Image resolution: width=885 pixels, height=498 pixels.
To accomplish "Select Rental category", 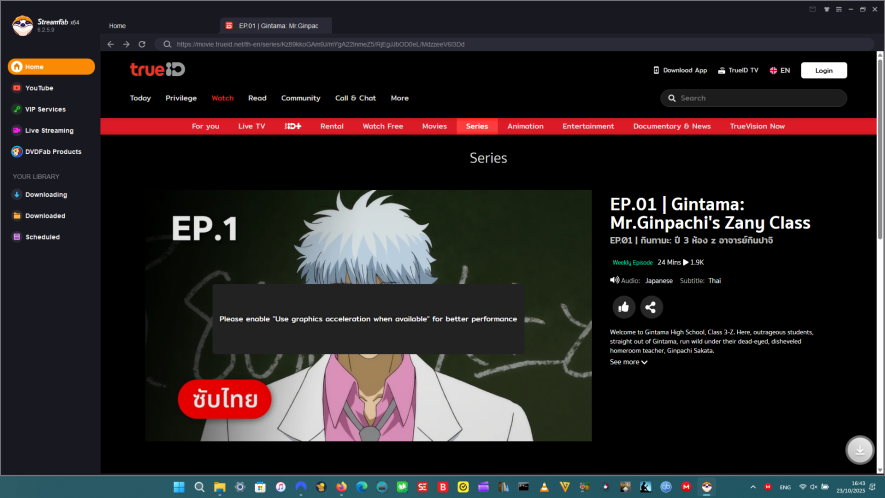I will (x=332, y=126).
